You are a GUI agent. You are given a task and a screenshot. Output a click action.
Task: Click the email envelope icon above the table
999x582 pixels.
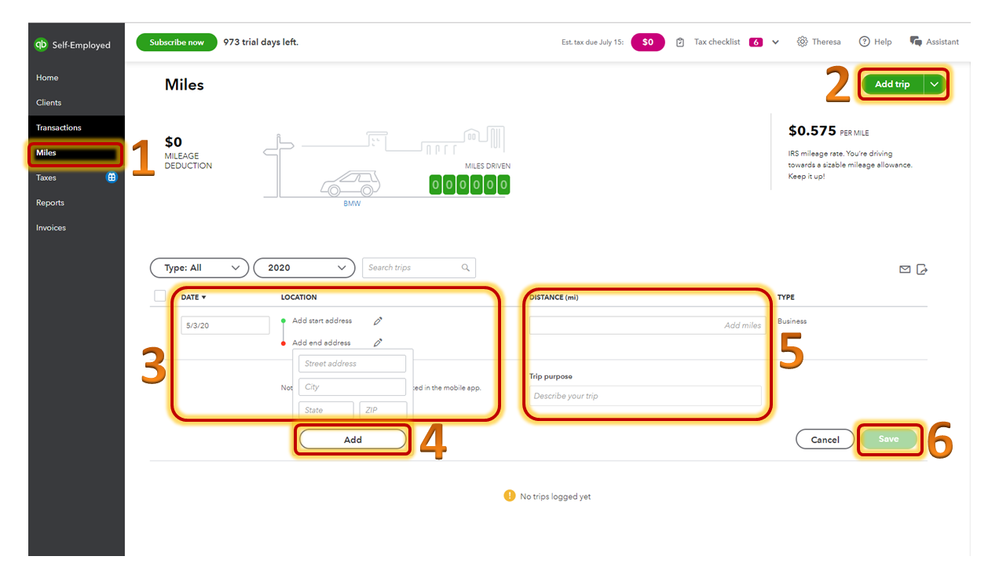coord(905,269)
